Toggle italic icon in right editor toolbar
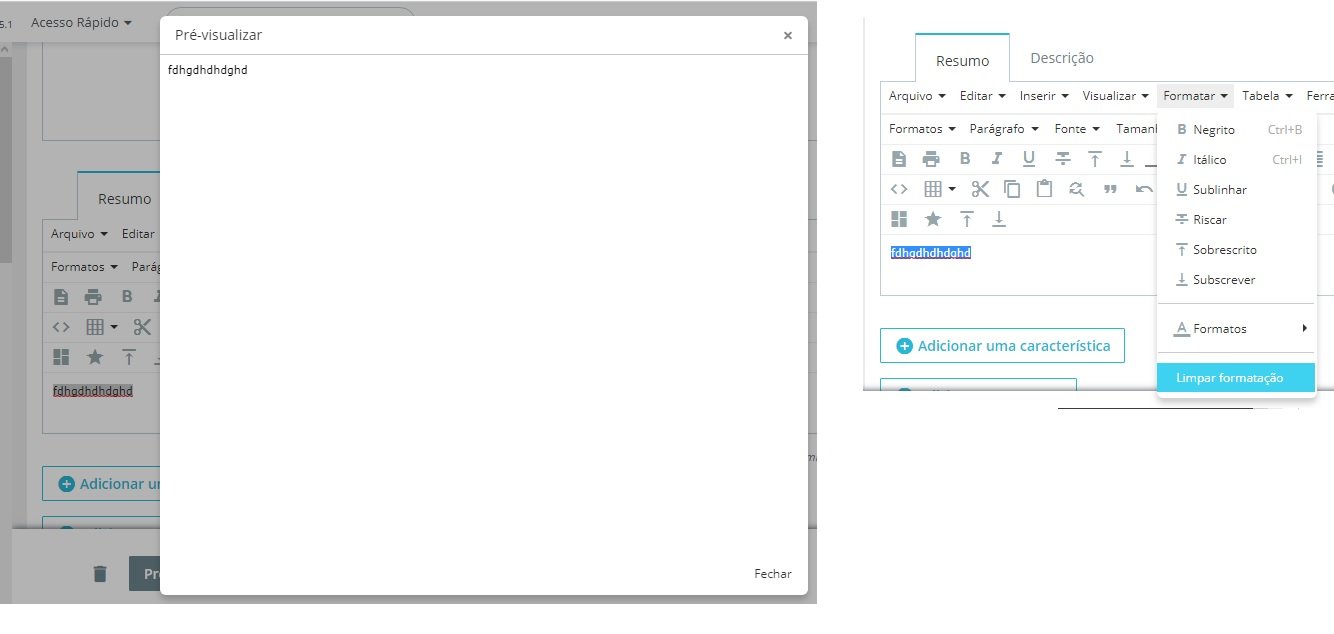 tap(996, 158)
